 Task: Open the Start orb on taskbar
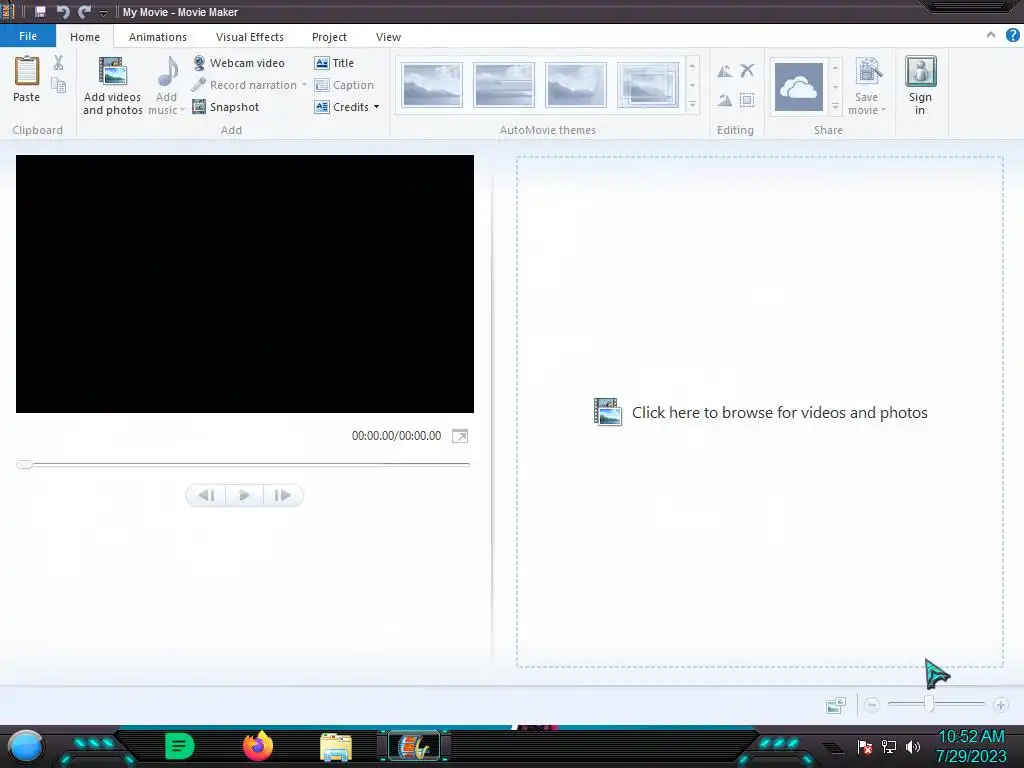[x=26, y=746]
